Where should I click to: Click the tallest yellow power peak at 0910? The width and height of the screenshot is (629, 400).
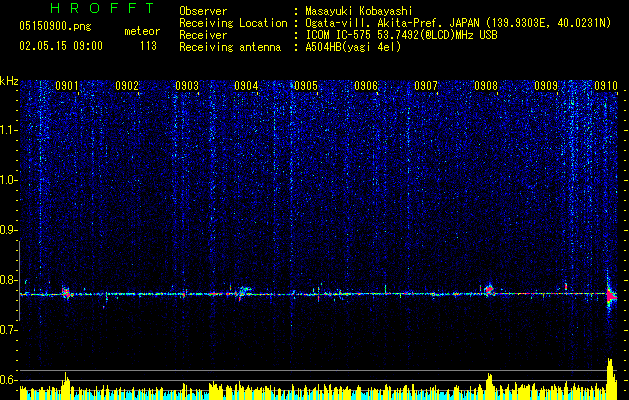pyautogui.click(x=611, y=379)
